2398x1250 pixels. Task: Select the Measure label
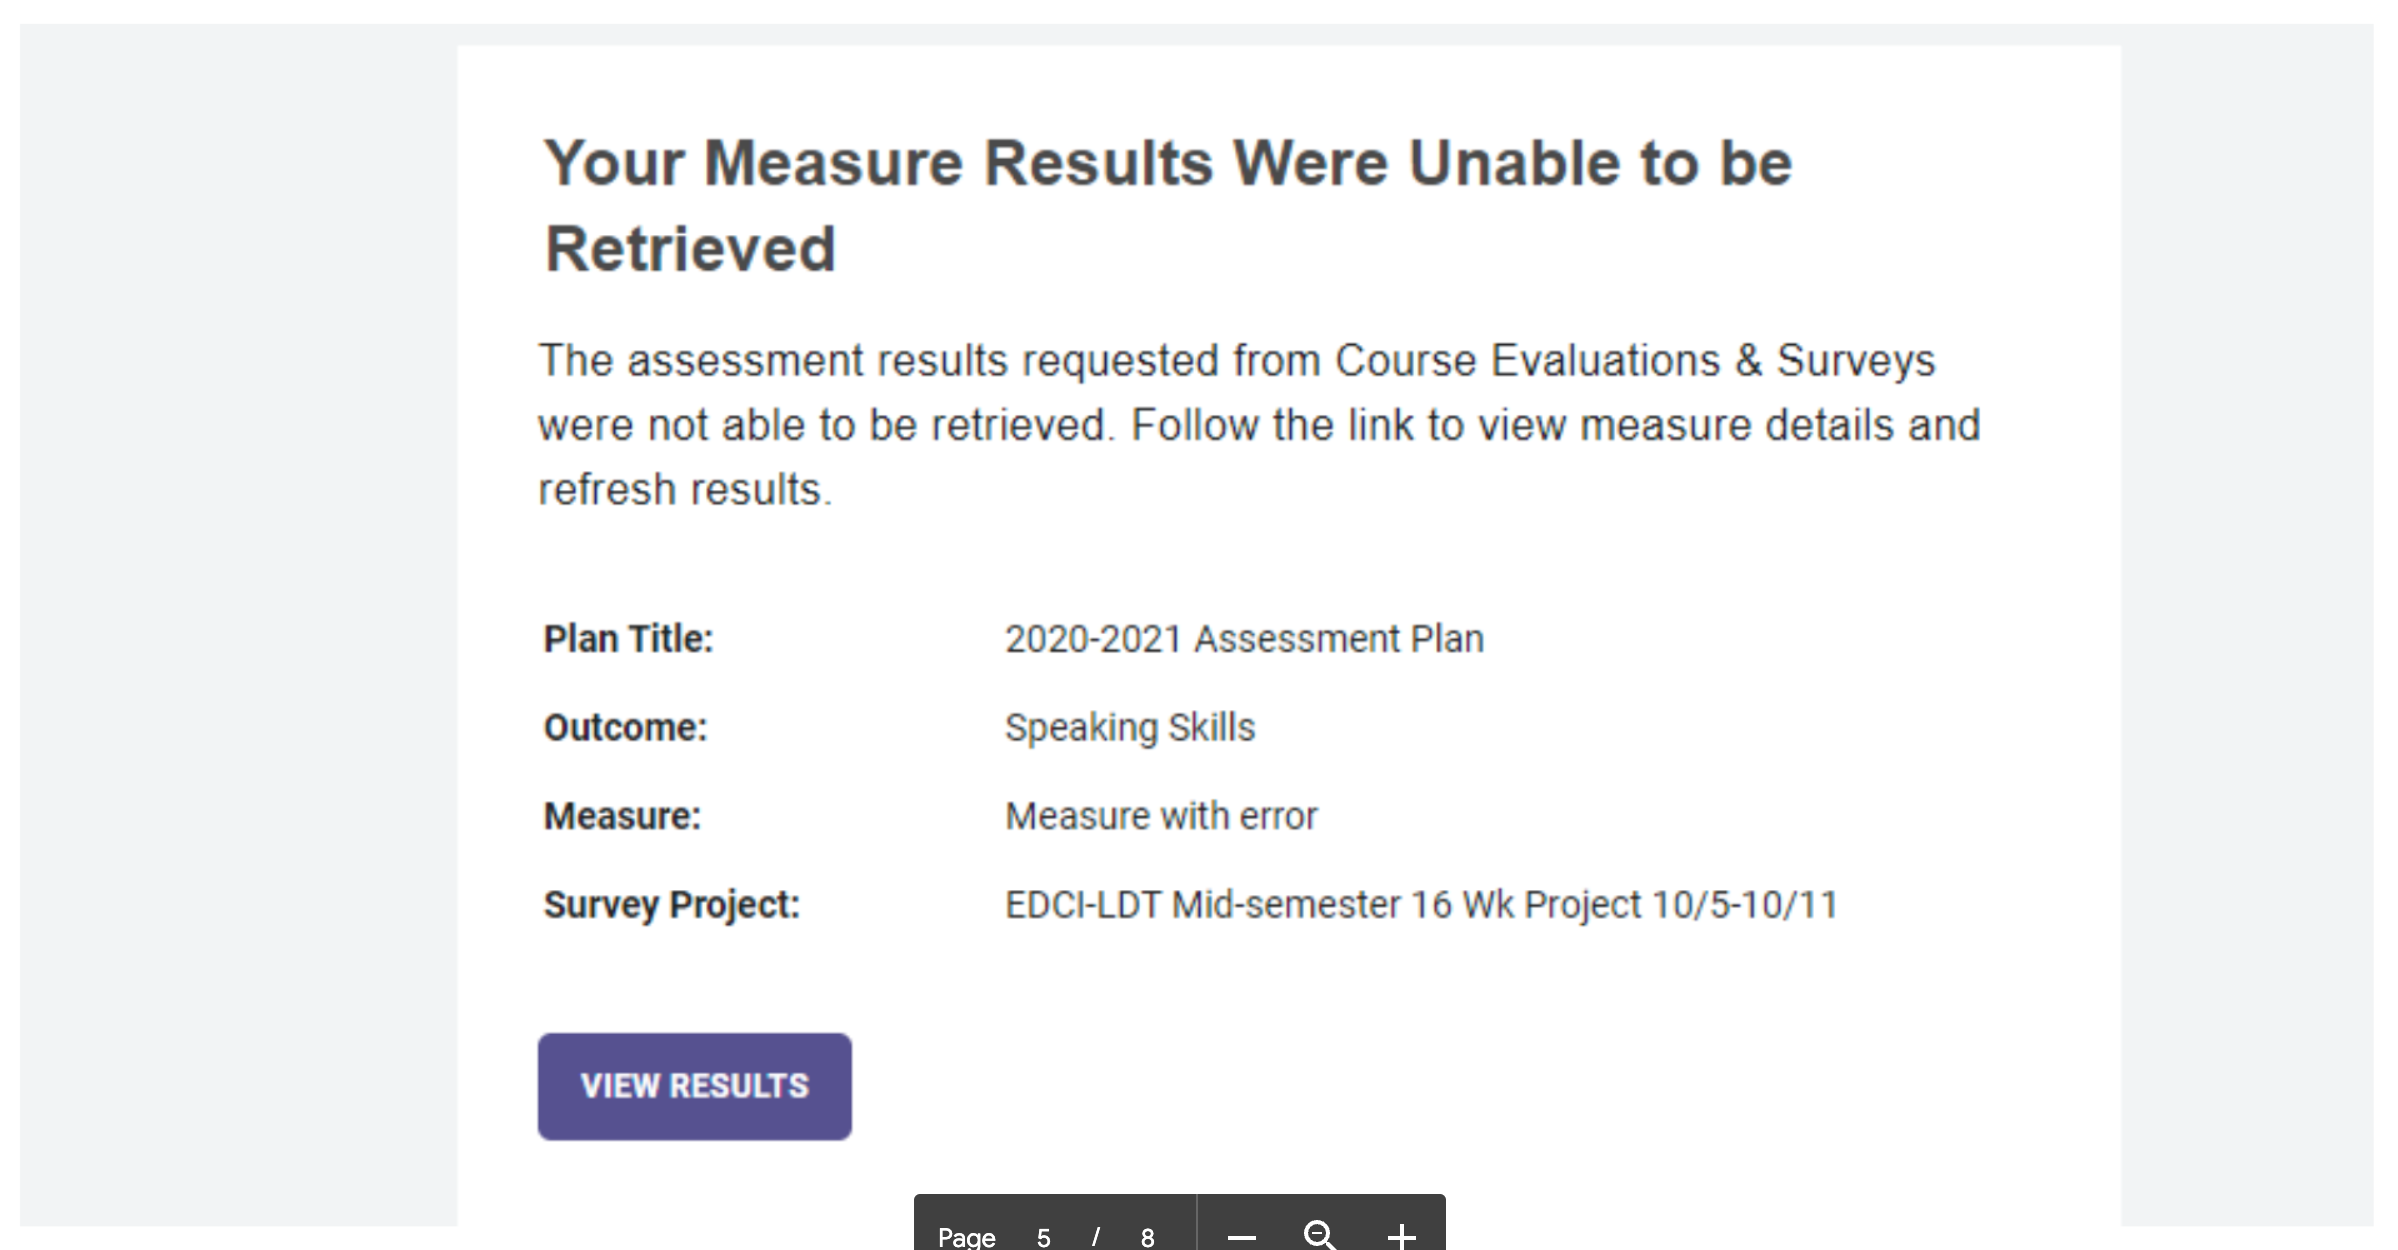pyautogui.click(x=622, y=816)
